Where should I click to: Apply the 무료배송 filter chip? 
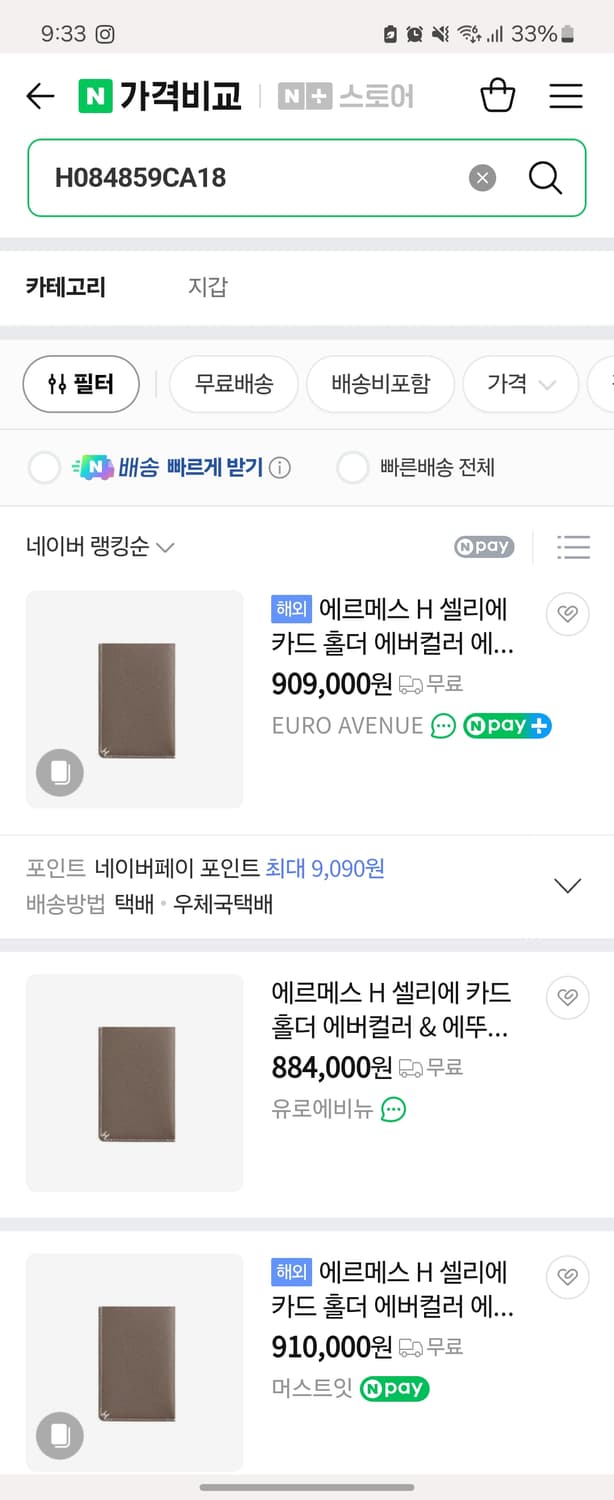[x=233, y=384]
